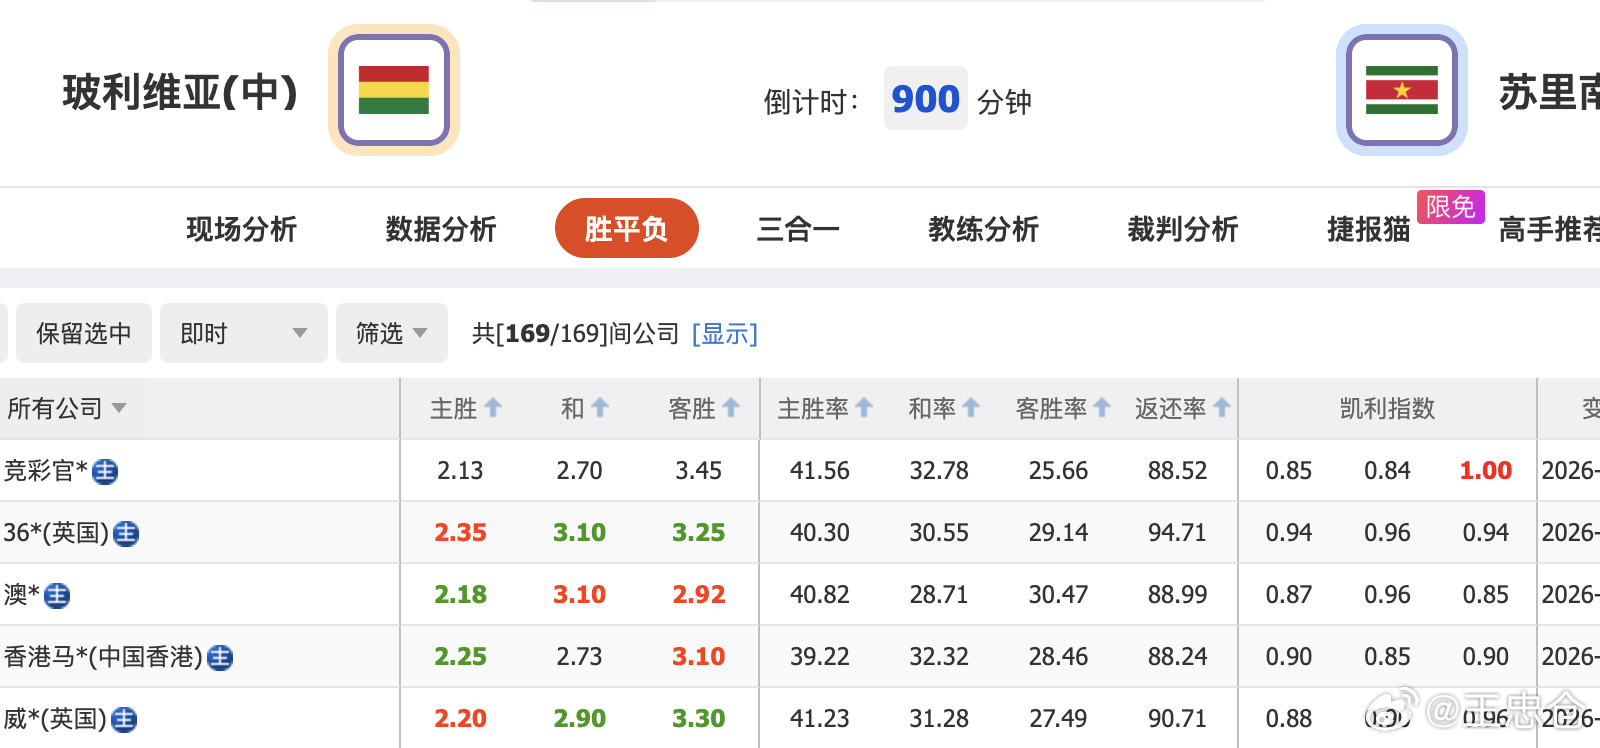Click the 36*(英国) company name
This screenshot has width=1600, height=748.
56,533
